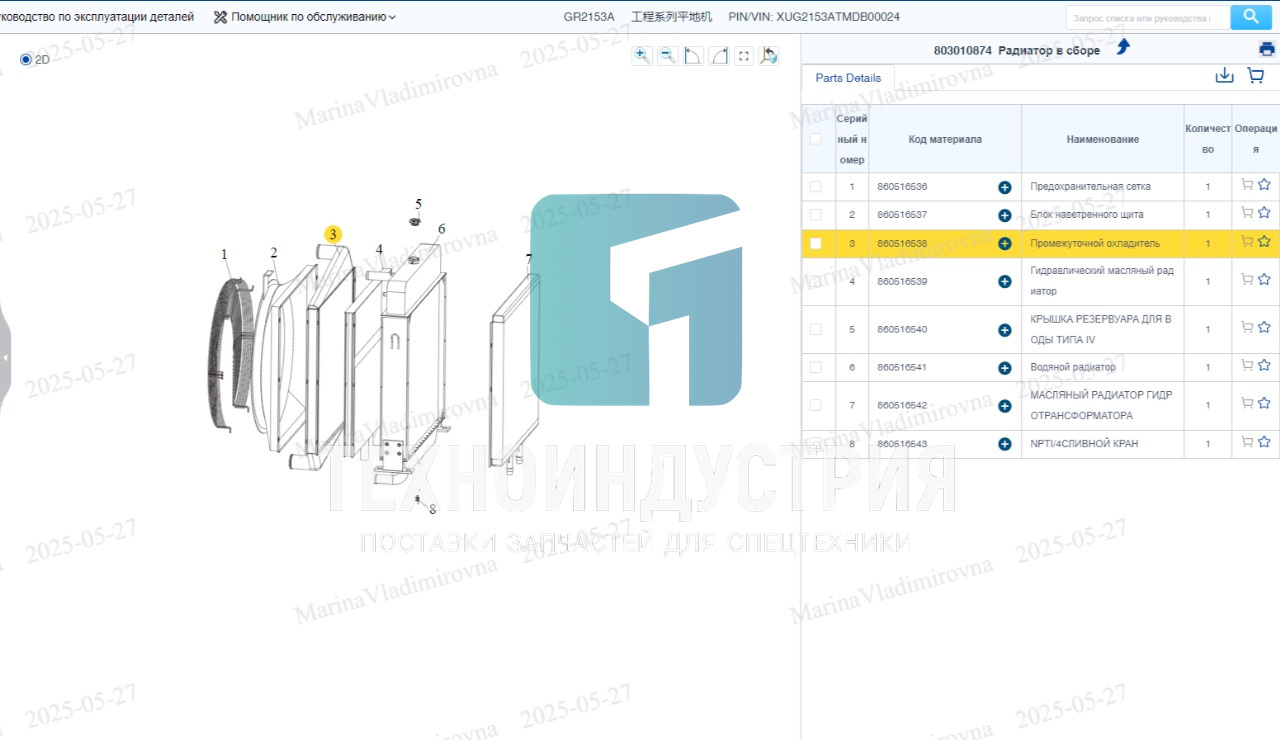Star the NPT1/4 сливной кран row

point(1264,442)
